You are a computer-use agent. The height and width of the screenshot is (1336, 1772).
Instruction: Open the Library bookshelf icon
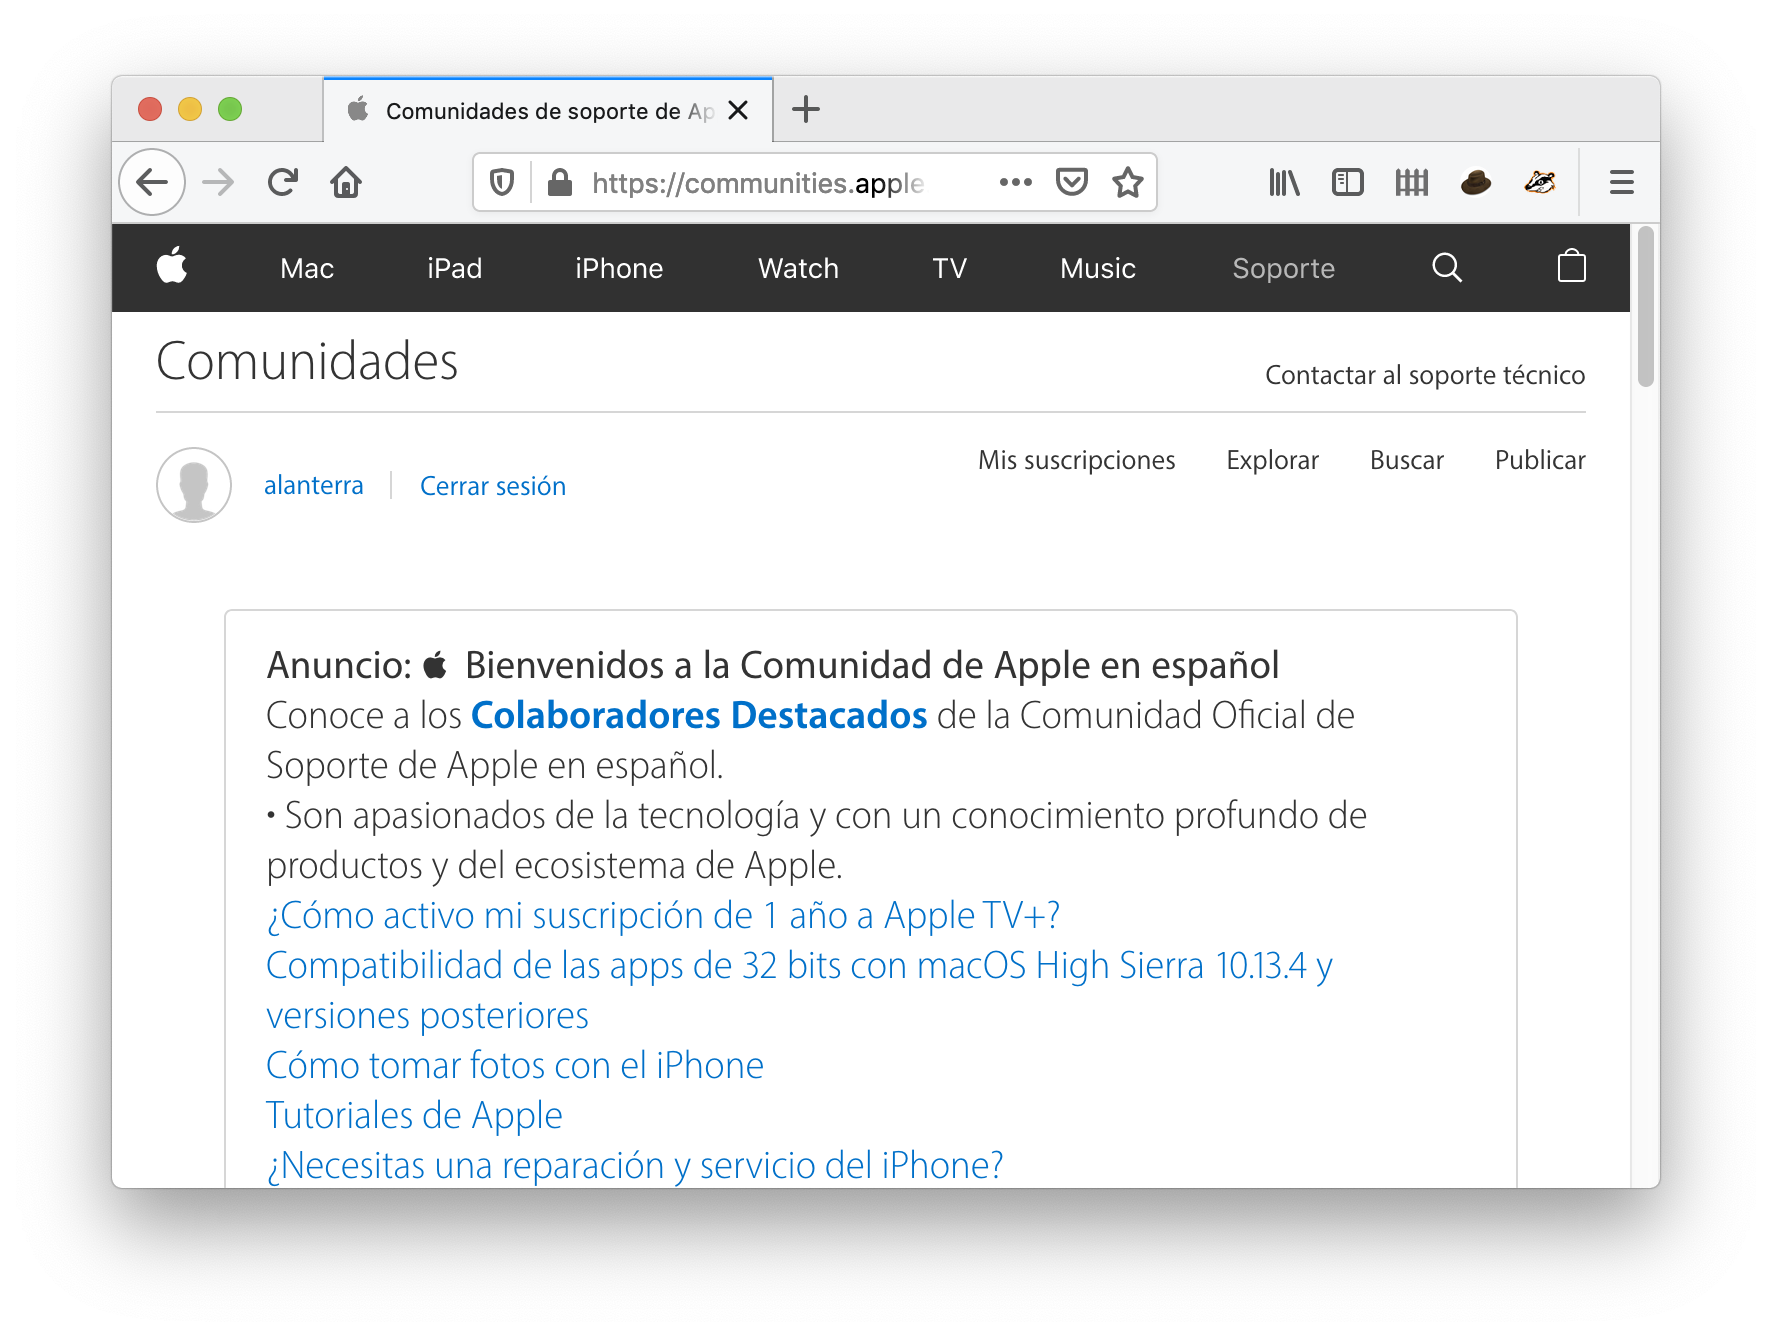pos(1284,182)
